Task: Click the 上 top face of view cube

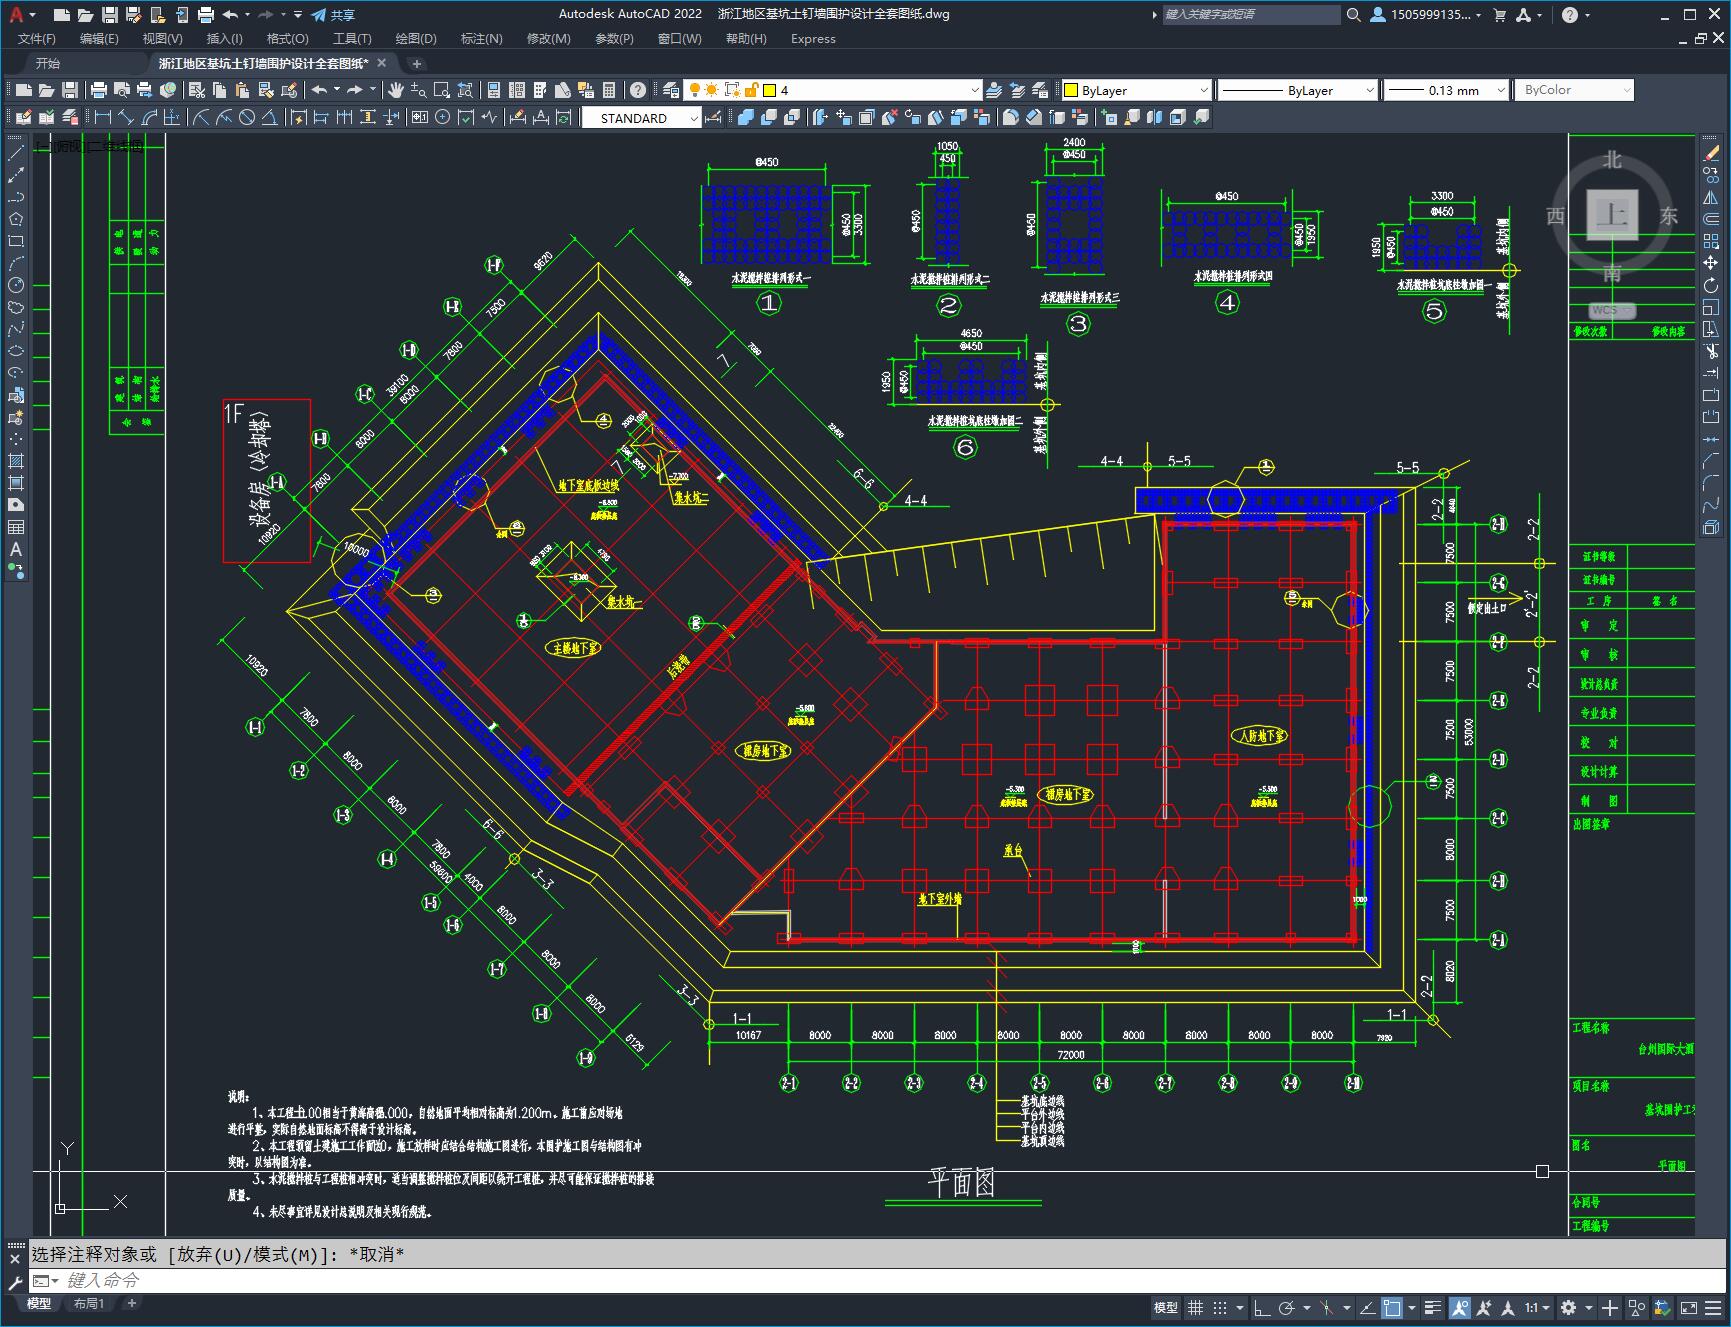Action: tap(1612, 215)
